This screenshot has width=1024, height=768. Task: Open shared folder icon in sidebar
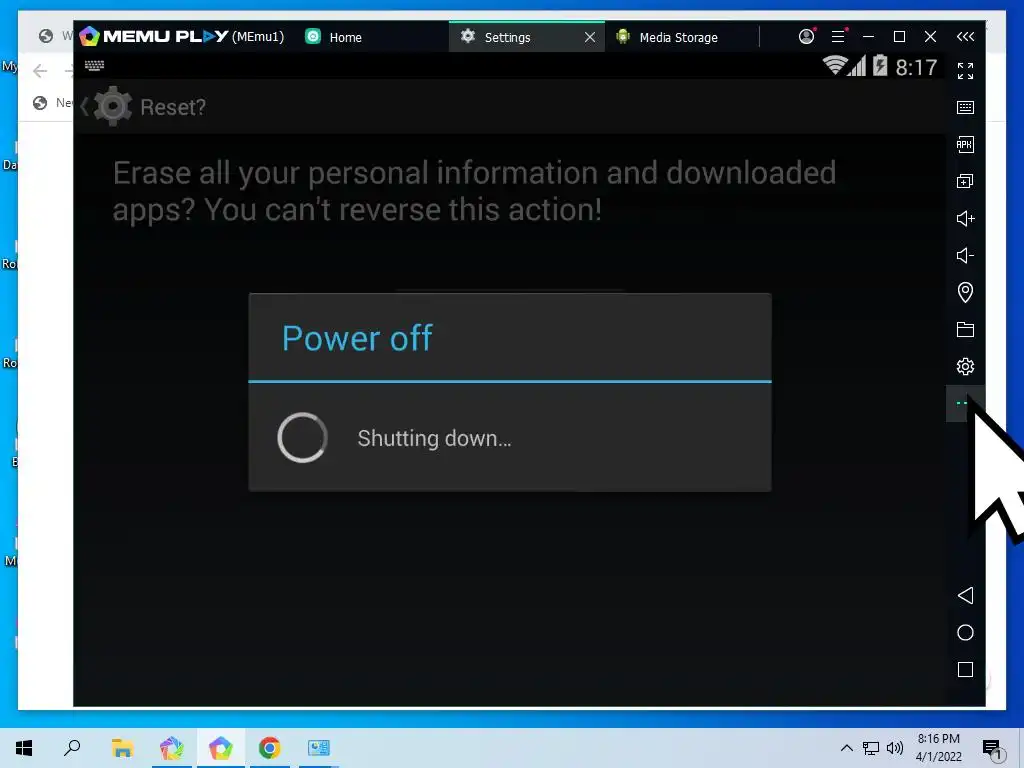tap(965, 329)
